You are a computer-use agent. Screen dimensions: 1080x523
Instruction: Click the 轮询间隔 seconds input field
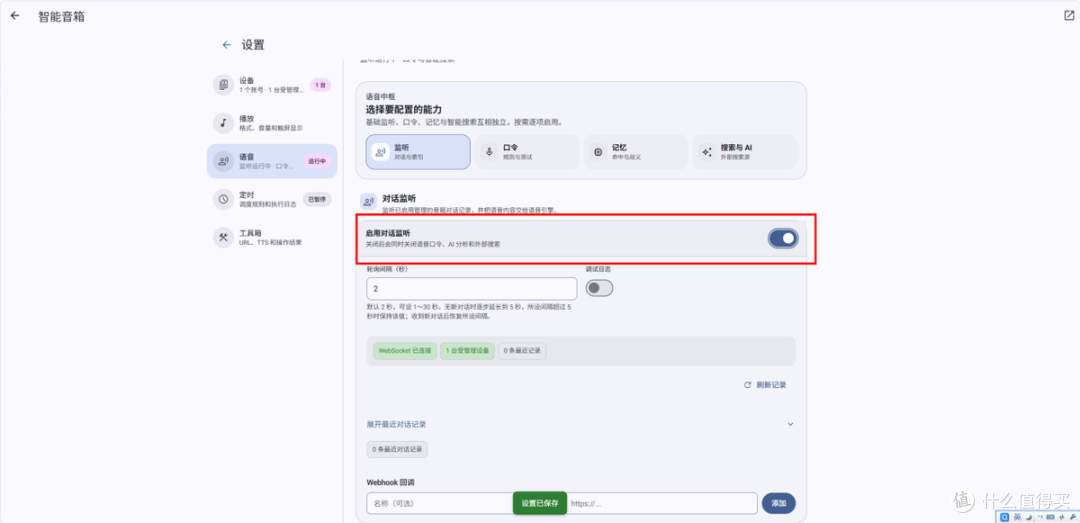(x=472, y=288)
